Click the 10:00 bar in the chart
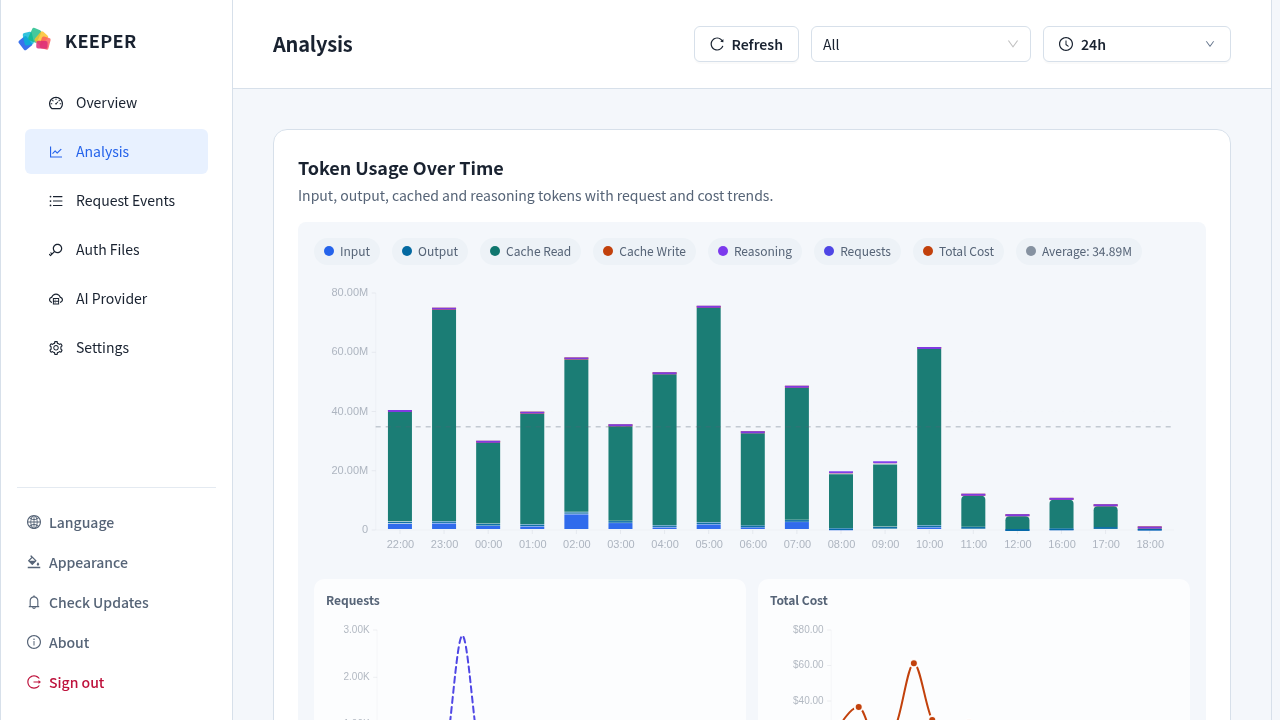The height and width of the screenshot is (720, 1280). (x=929, y=438)
